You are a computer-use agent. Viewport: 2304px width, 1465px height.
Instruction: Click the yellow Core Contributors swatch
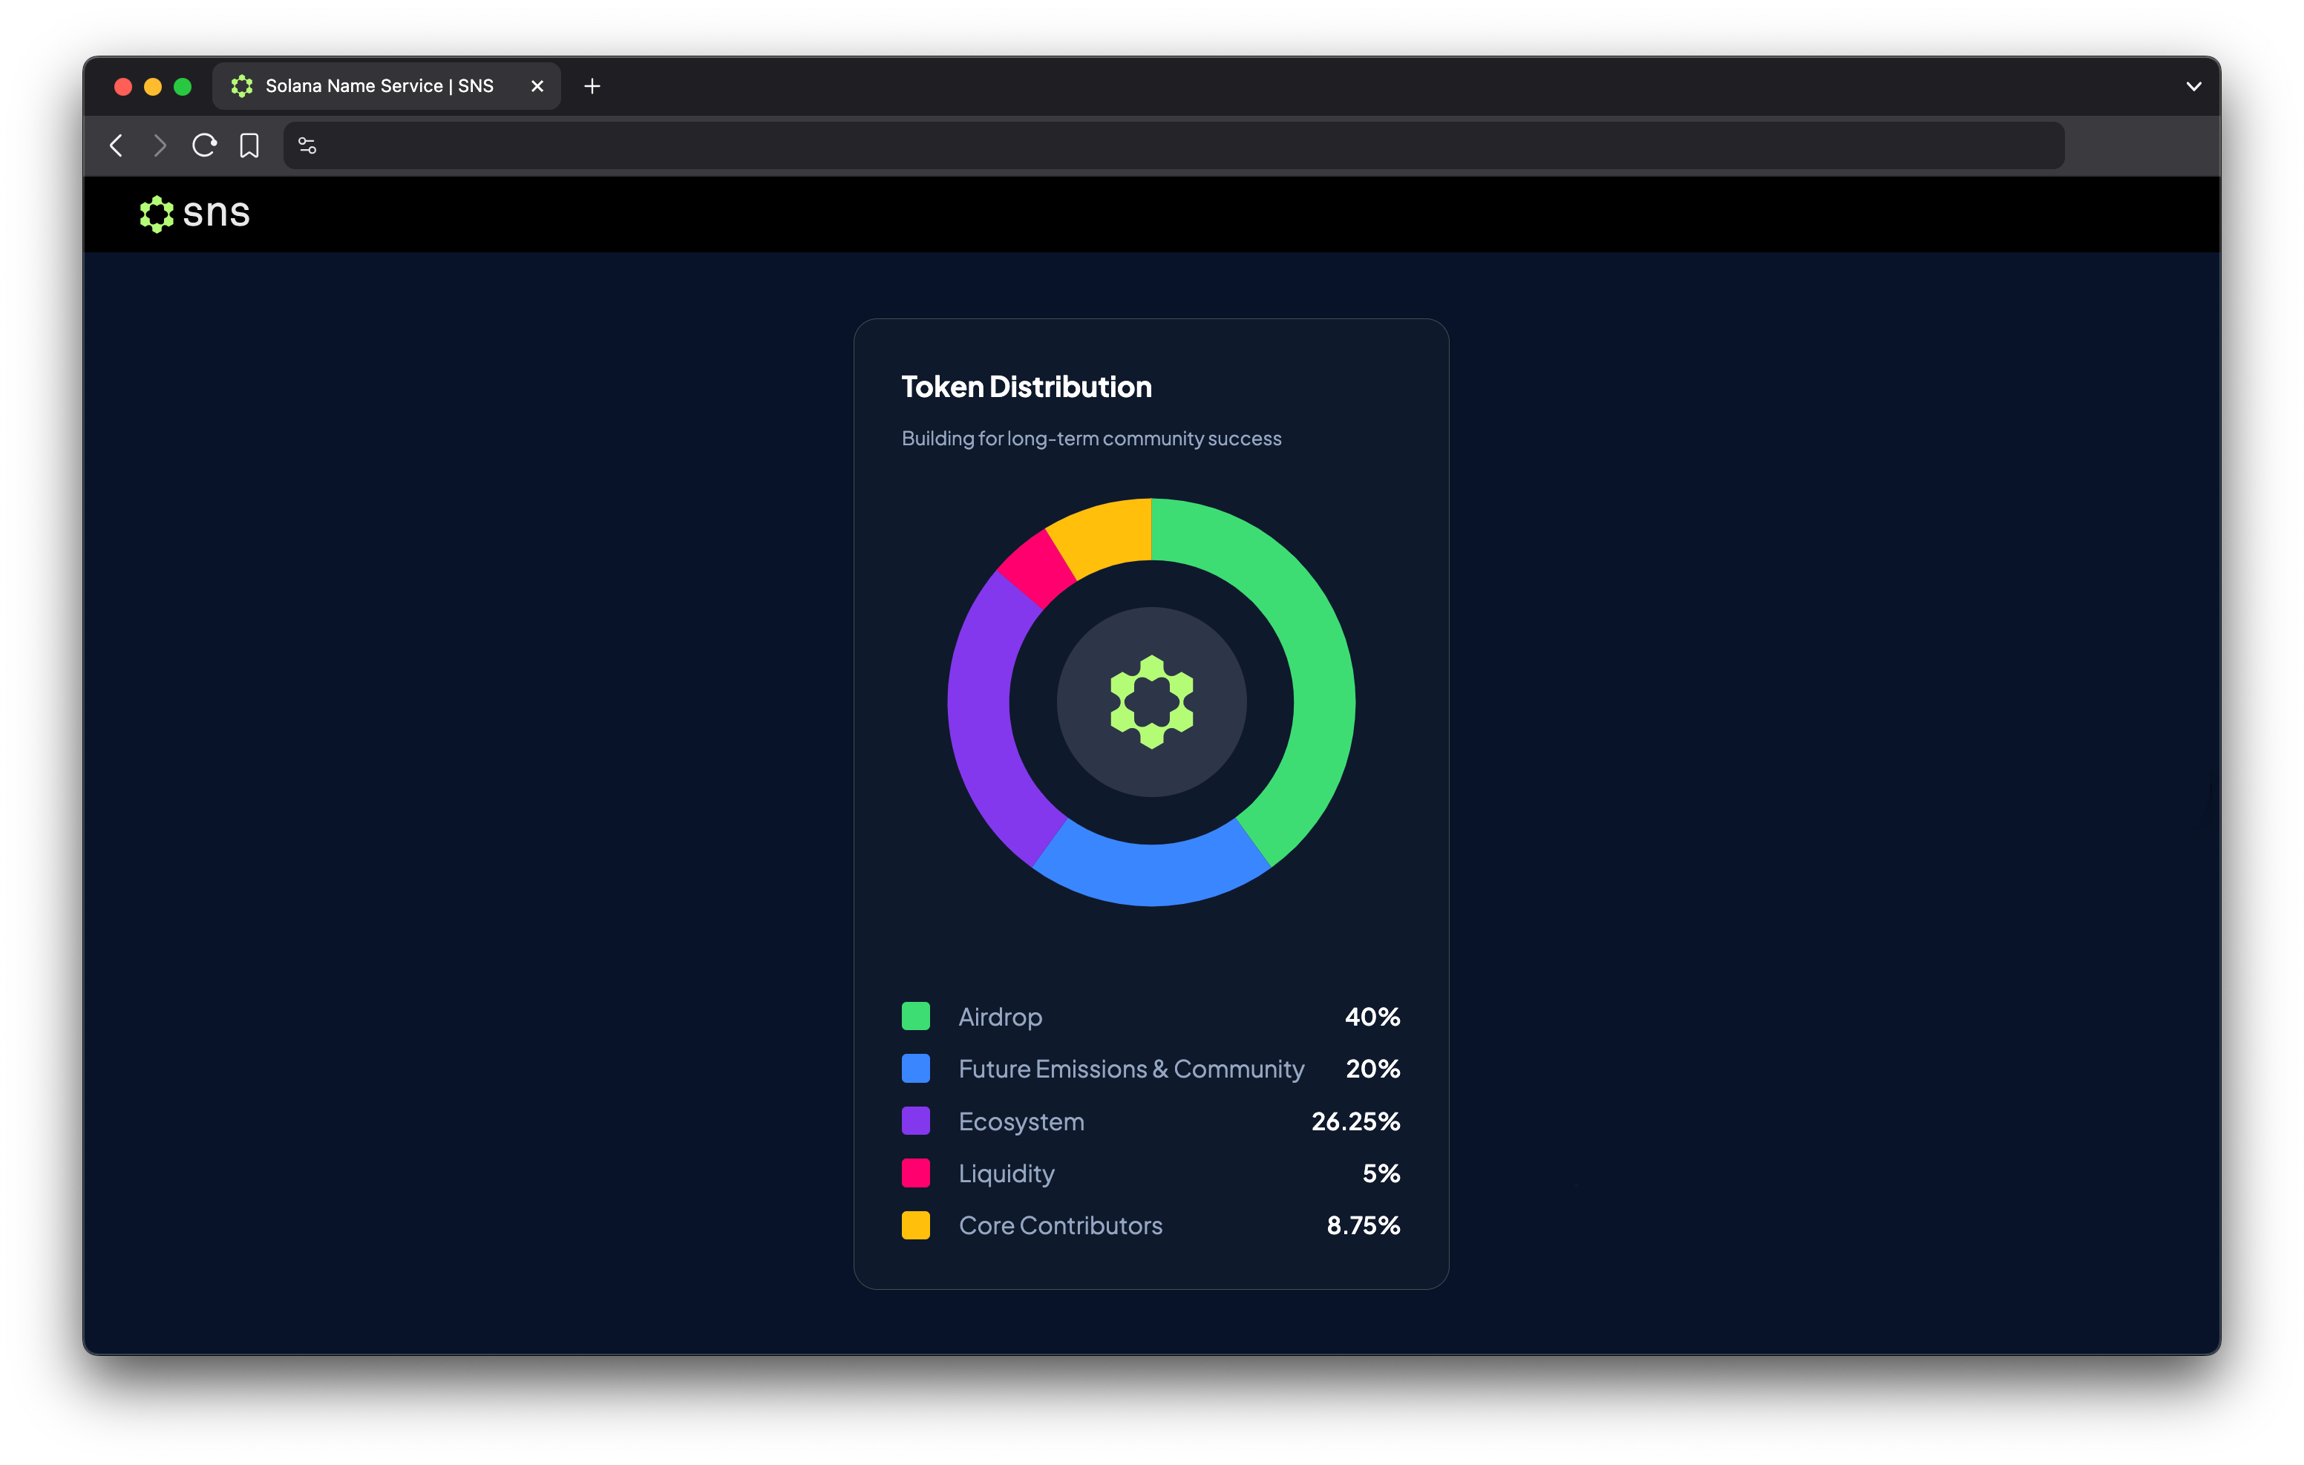(x=915, y=1225)
